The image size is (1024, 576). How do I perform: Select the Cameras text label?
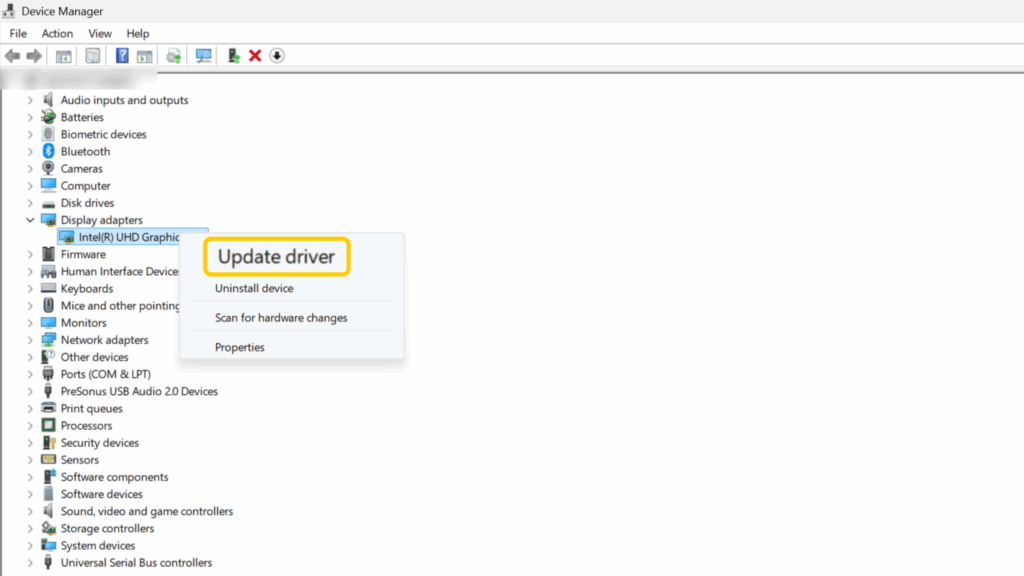tap(82, 168)
